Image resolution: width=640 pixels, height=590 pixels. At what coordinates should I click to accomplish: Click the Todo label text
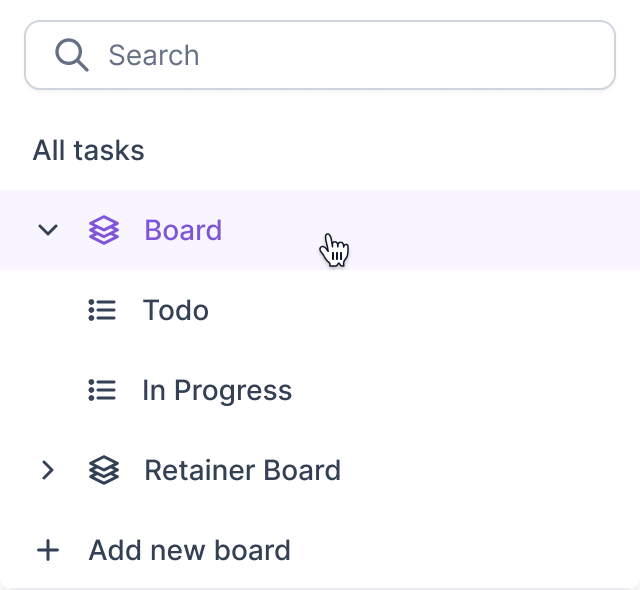tap(176, 310)
